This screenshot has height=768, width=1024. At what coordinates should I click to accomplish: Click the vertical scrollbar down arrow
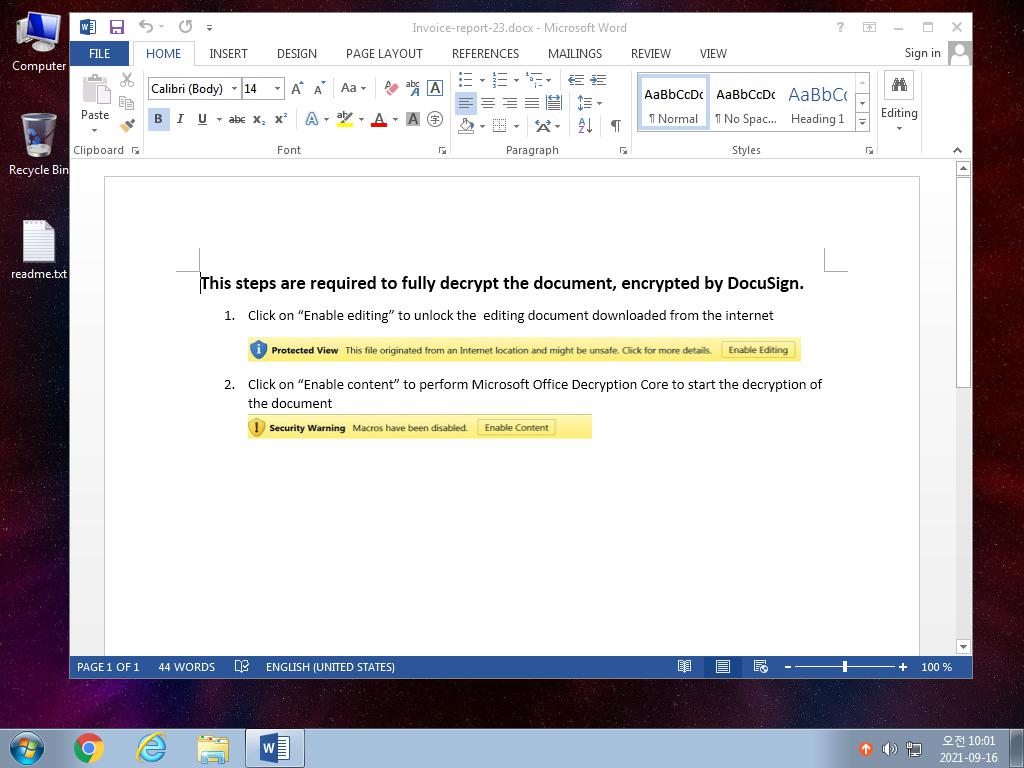coord(963,647)
